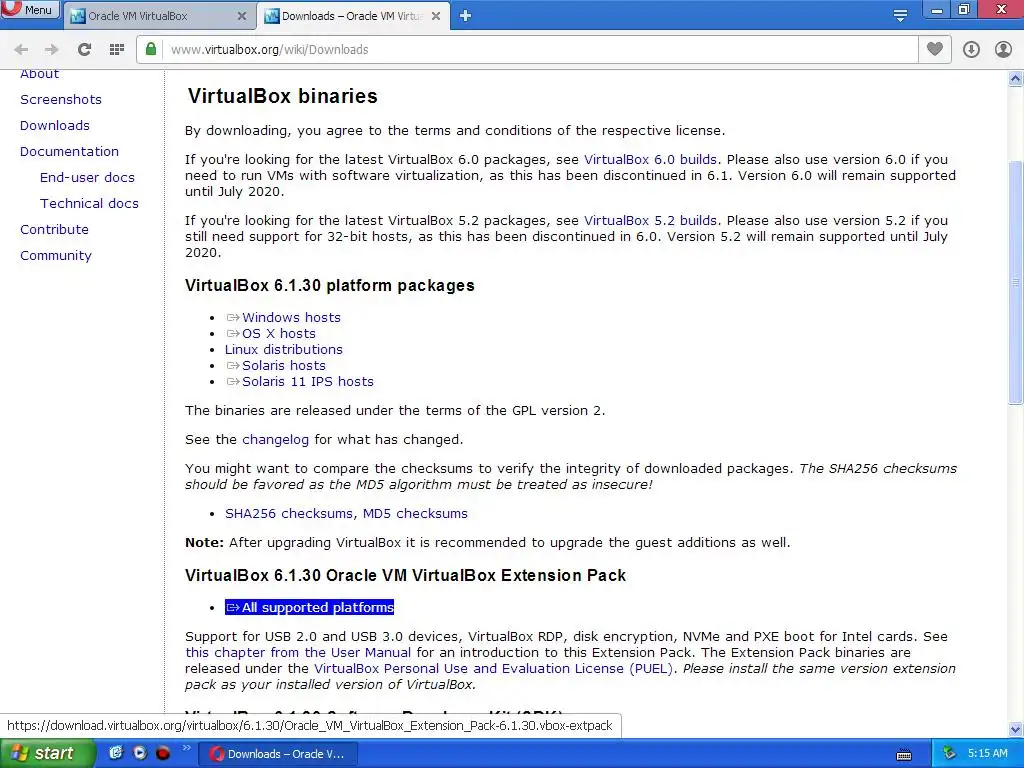The image size is (1024, 768).
Task: Launch the red Opera quick launch icon
Action: pyautogui.click(x=163, y=753)
